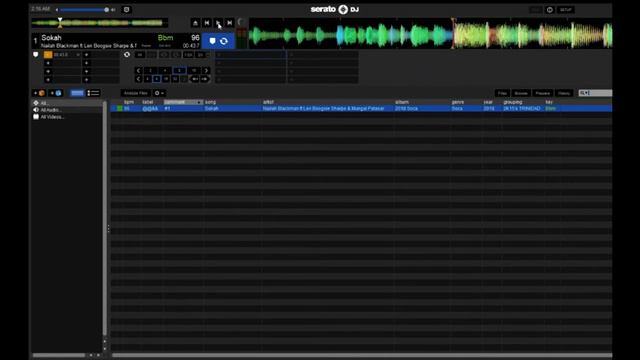Open the Browse panel tab
Viewport: 640px width, 360px height.
coord(521,93)
